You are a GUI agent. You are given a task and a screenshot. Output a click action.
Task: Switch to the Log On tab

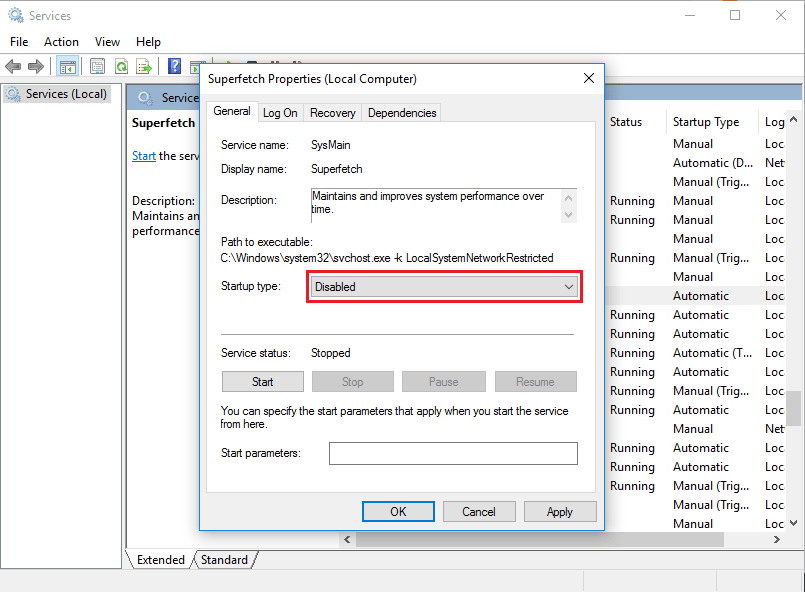coord(280,113)
